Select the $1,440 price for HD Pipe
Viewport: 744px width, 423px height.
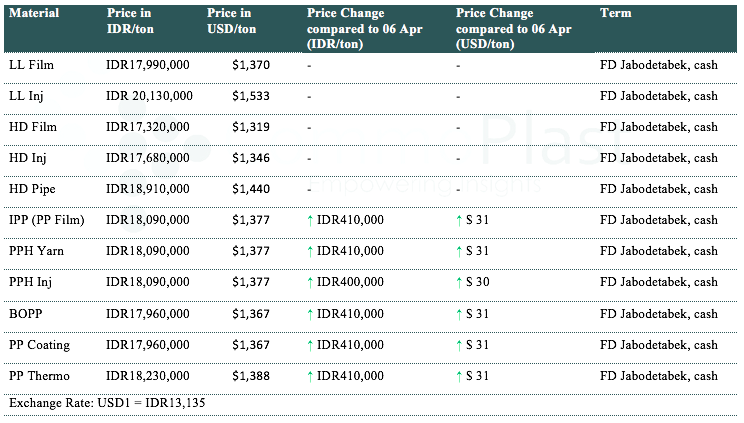coord(251,189)
